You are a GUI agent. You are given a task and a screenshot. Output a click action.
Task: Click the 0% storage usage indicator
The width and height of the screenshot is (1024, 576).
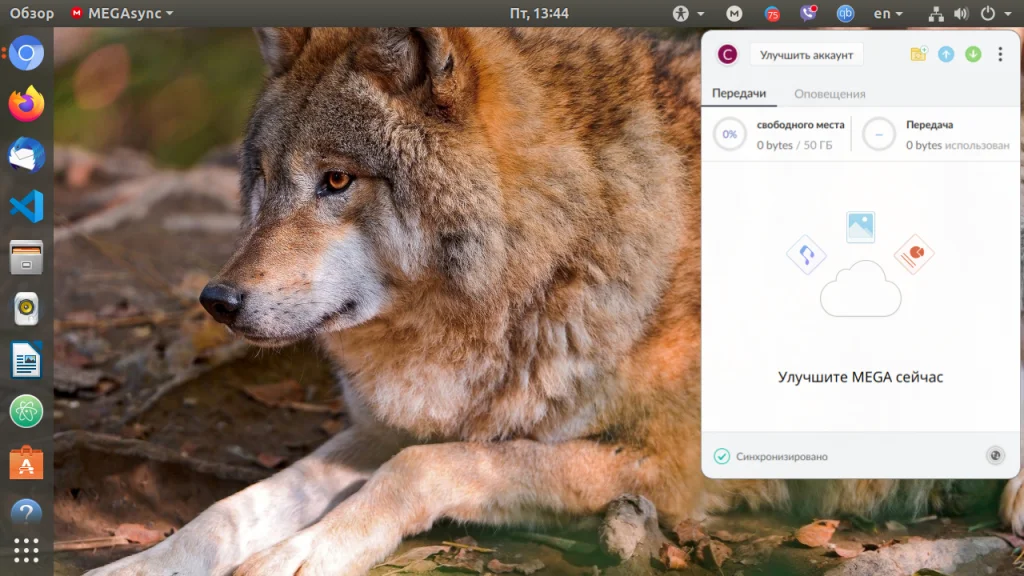tap(730, 134)
